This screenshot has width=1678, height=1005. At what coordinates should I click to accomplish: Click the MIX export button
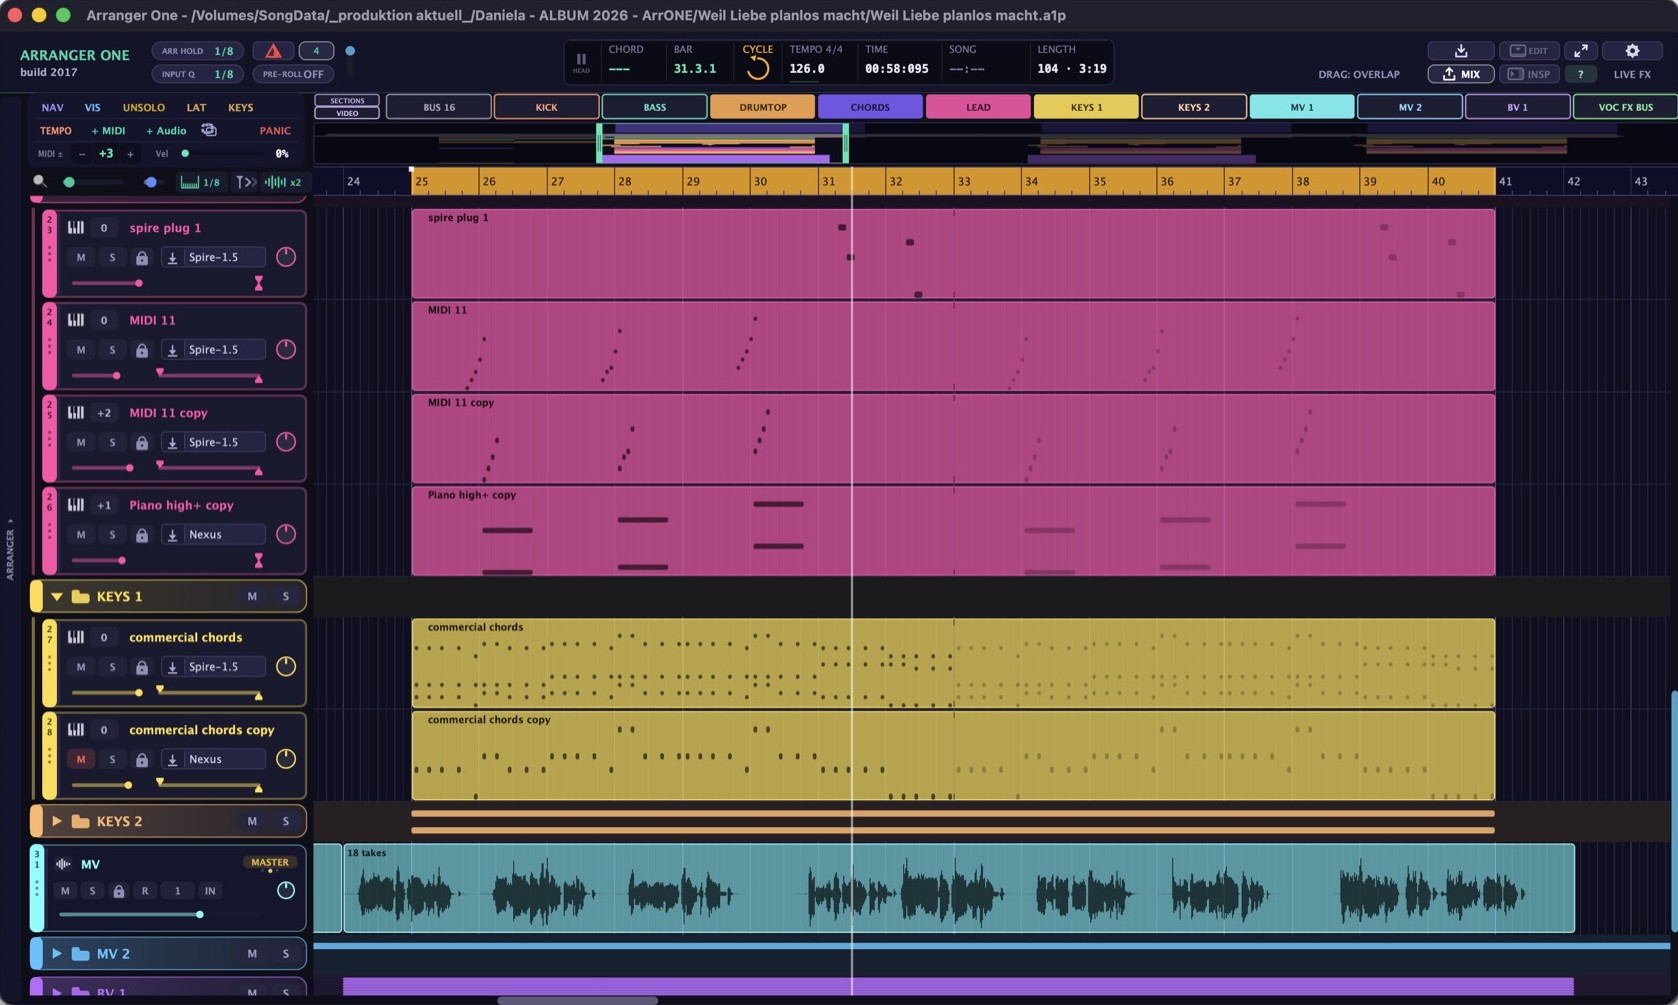click(x=1461, y=74)
